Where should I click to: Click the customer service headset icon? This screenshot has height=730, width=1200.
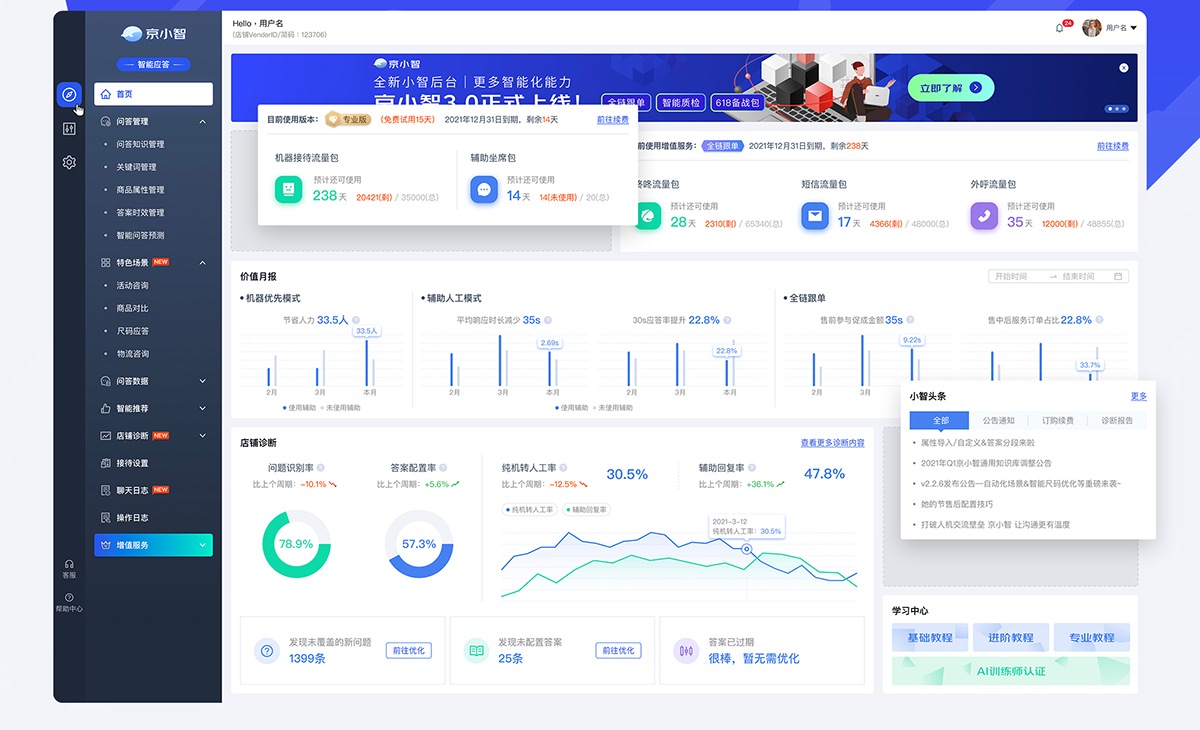pos(69,565)
